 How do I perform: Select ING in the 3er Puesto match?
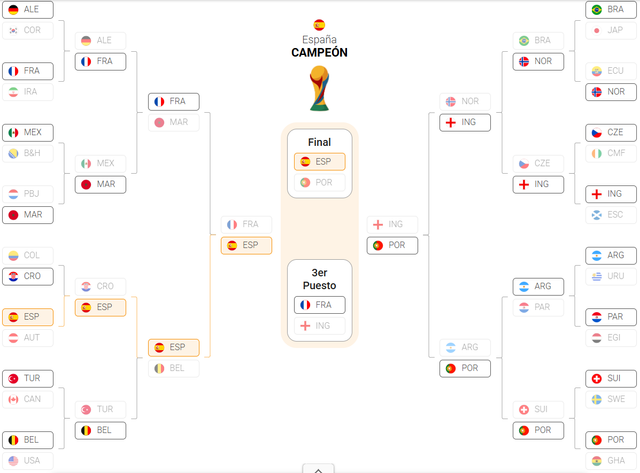click(x=320, y=326)
